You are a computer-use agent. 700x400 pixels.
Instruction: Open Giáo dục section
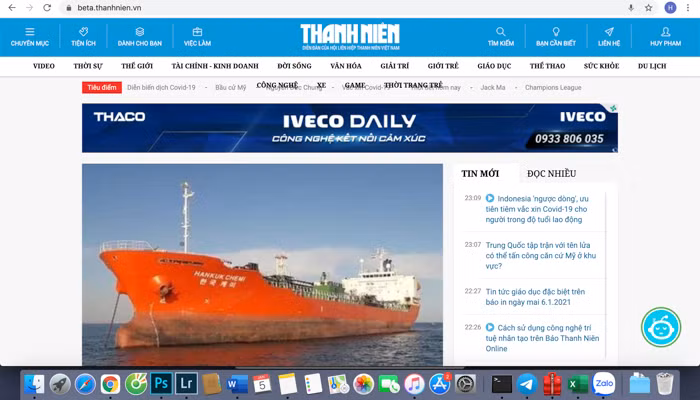(x=494, y=66)
